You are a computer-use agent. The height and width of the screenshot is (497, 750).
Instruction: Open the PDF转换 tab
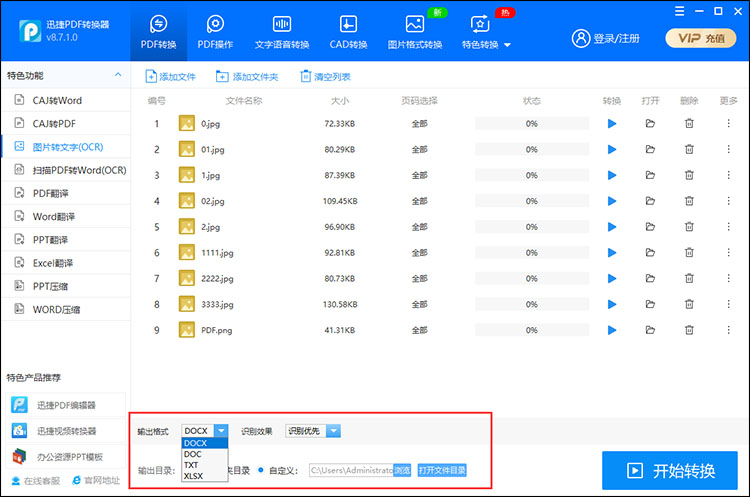[x=158, y=32]
